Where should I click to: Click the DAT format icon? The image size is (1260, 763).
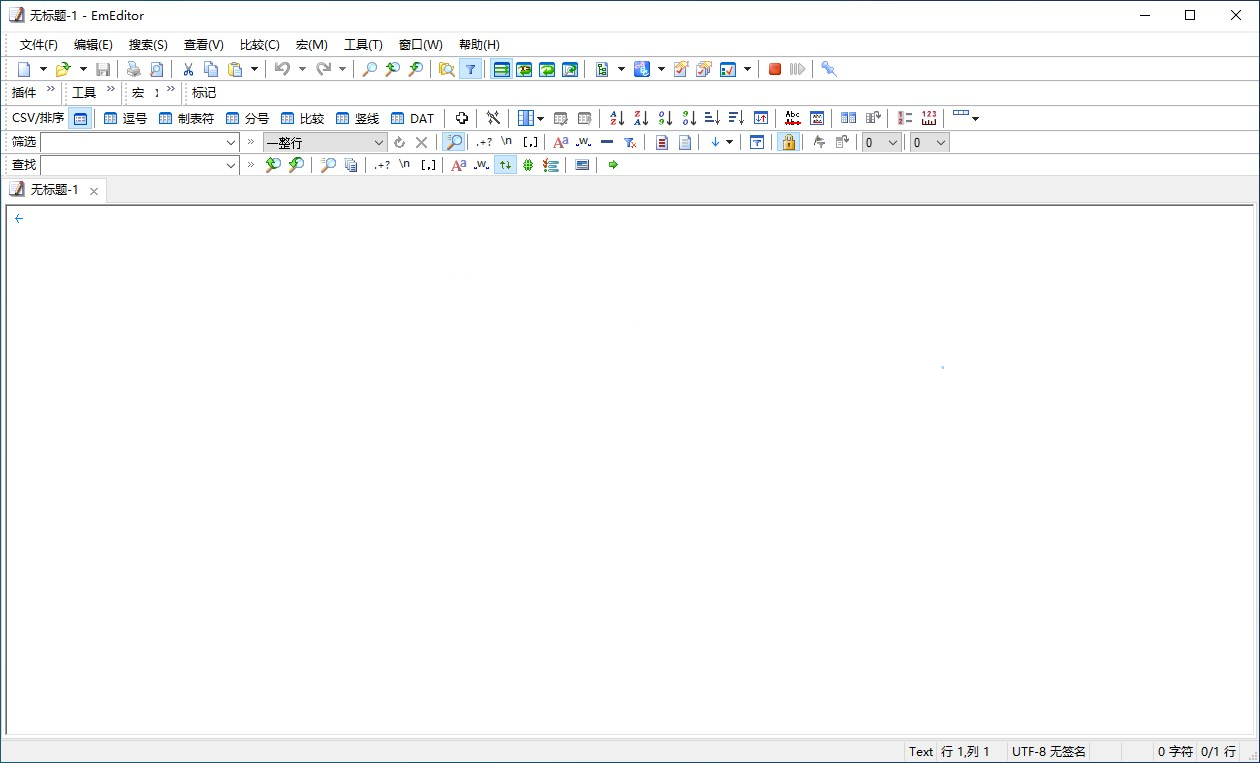pyautogui.click(x=412, y=118)
